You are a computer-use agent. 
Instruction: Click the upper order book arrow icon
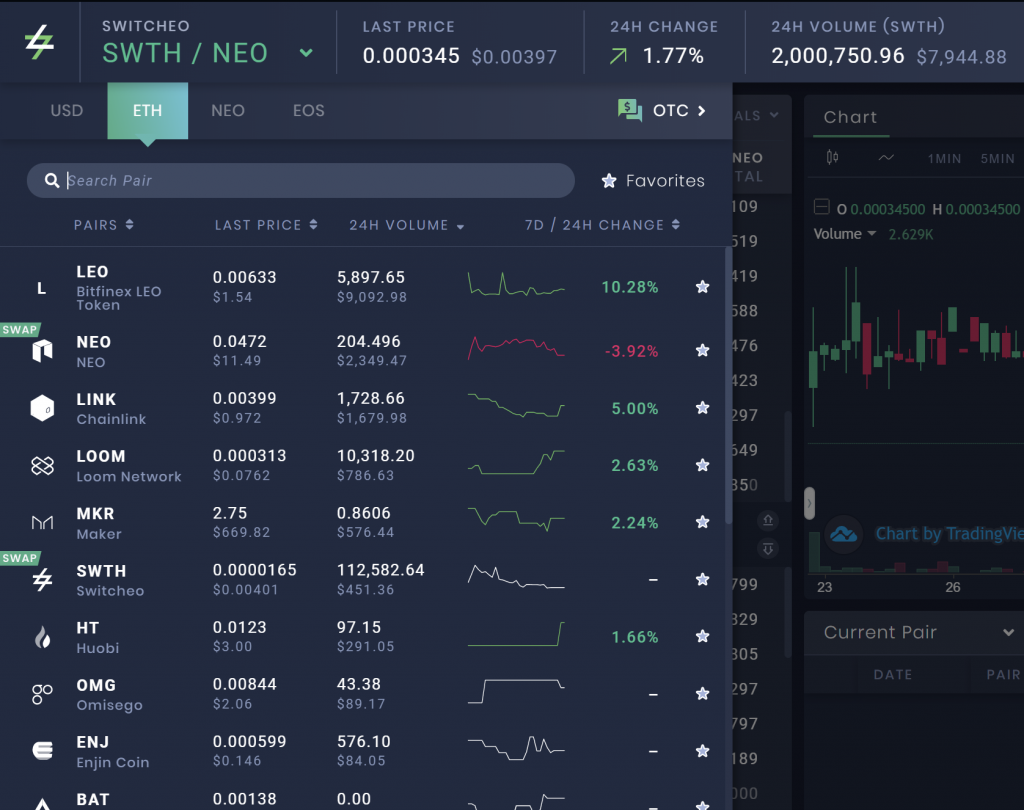(768, 521)
